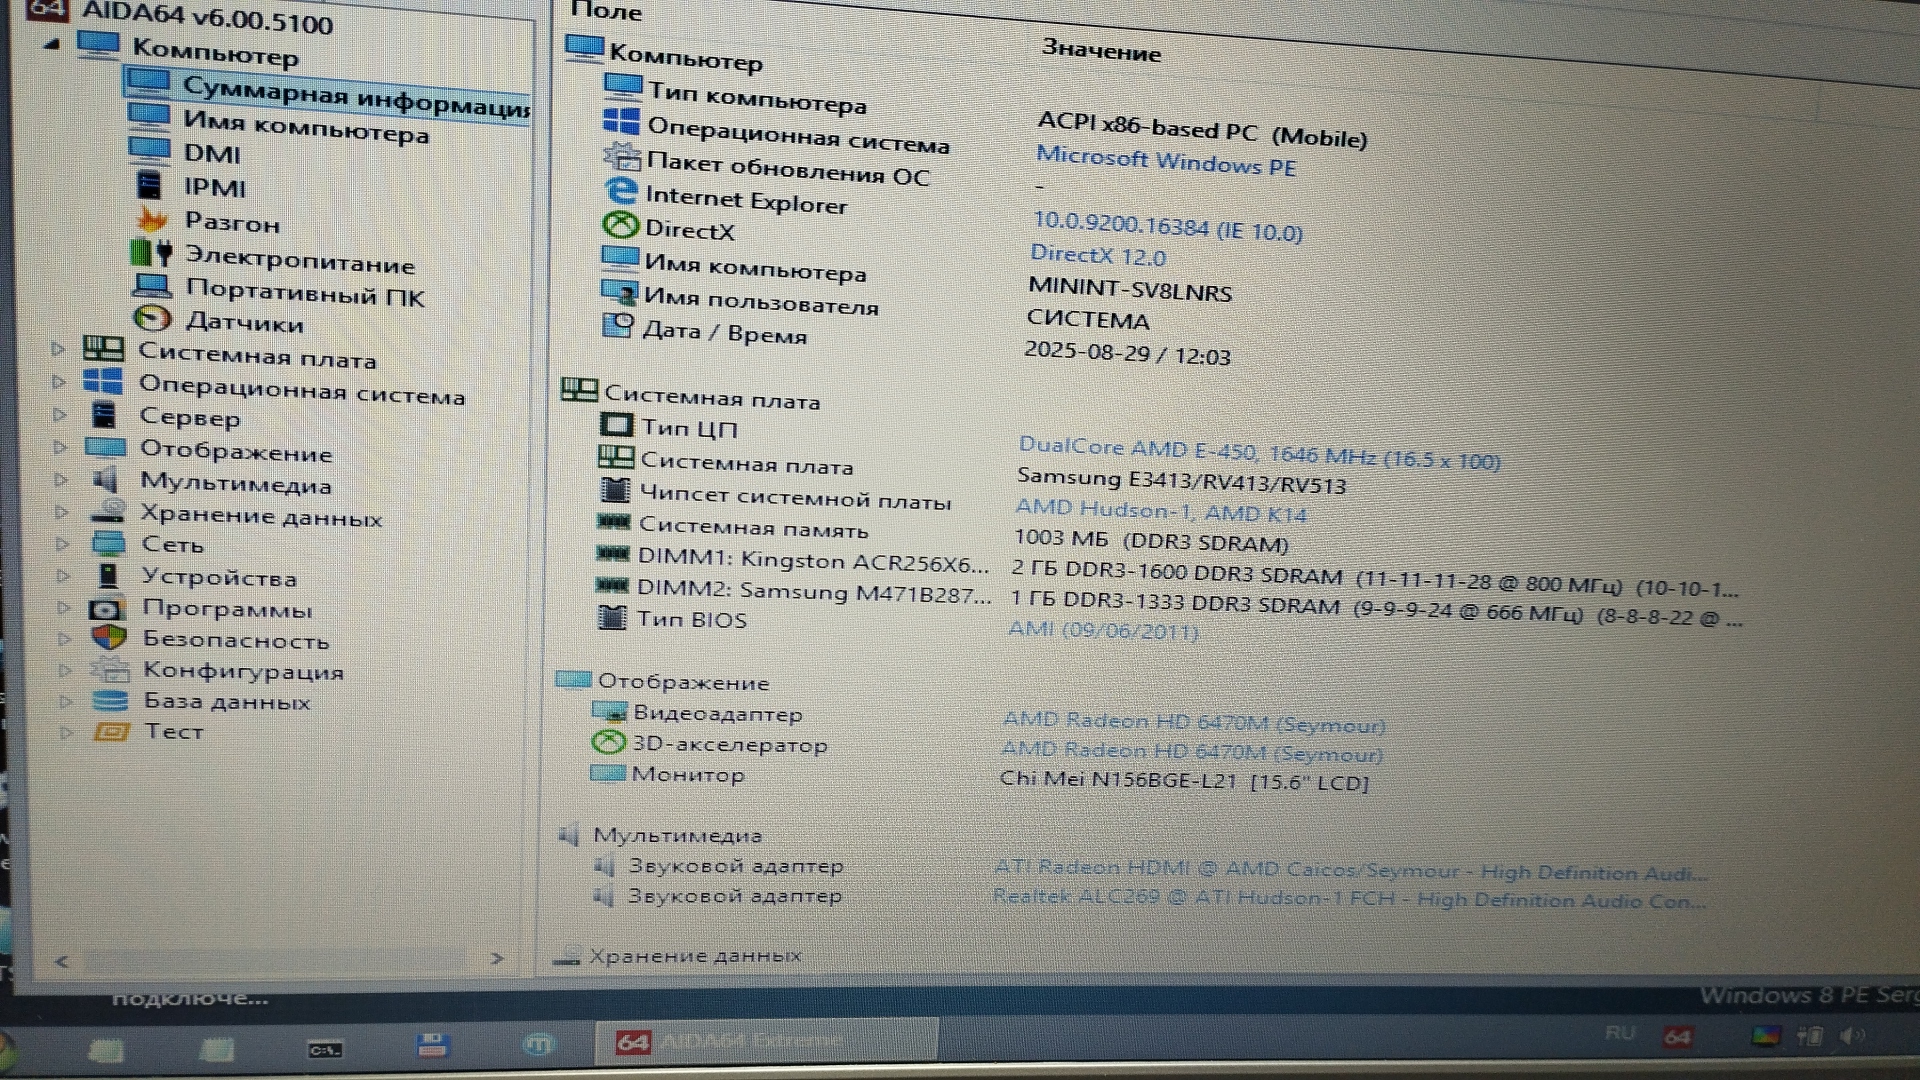Click the Portable PC (Портативный ПК) laptop icon

pyautogui.click(x=152, y=286)
